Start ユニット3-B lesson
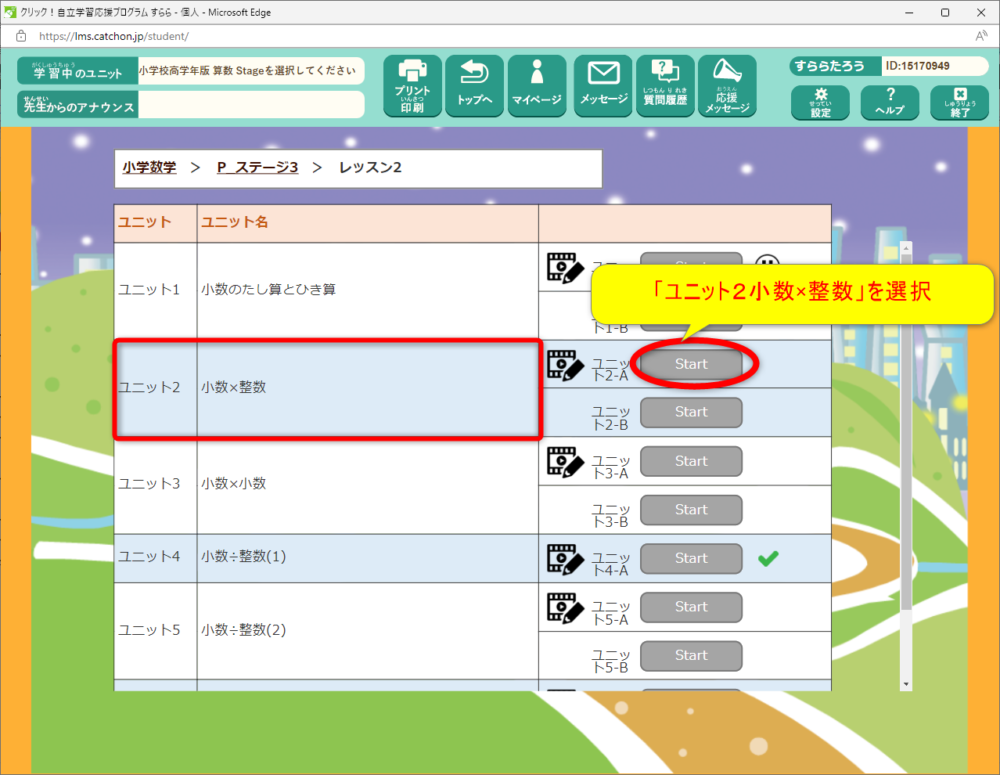This screenshot has height=775, width=1000. click(x=691, y=510)
